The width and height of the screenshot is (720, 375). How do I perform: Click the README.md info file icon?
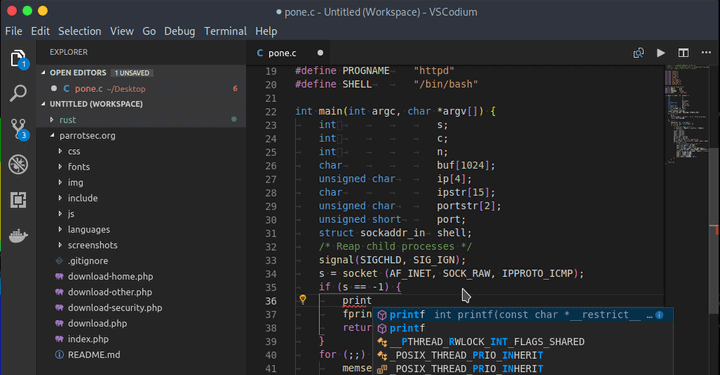click(59, 355)
